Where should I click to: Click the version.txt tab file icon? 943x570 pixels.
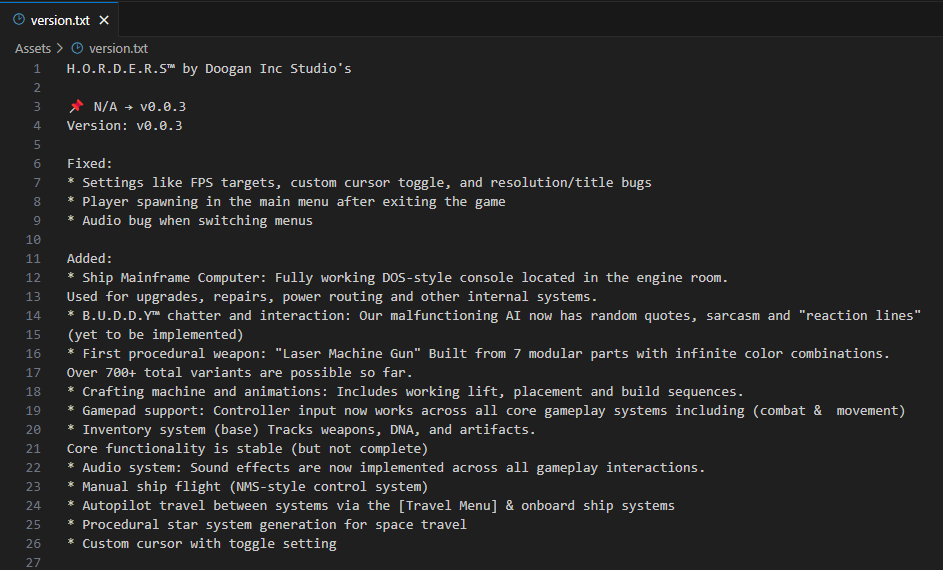tap(19, 20)
